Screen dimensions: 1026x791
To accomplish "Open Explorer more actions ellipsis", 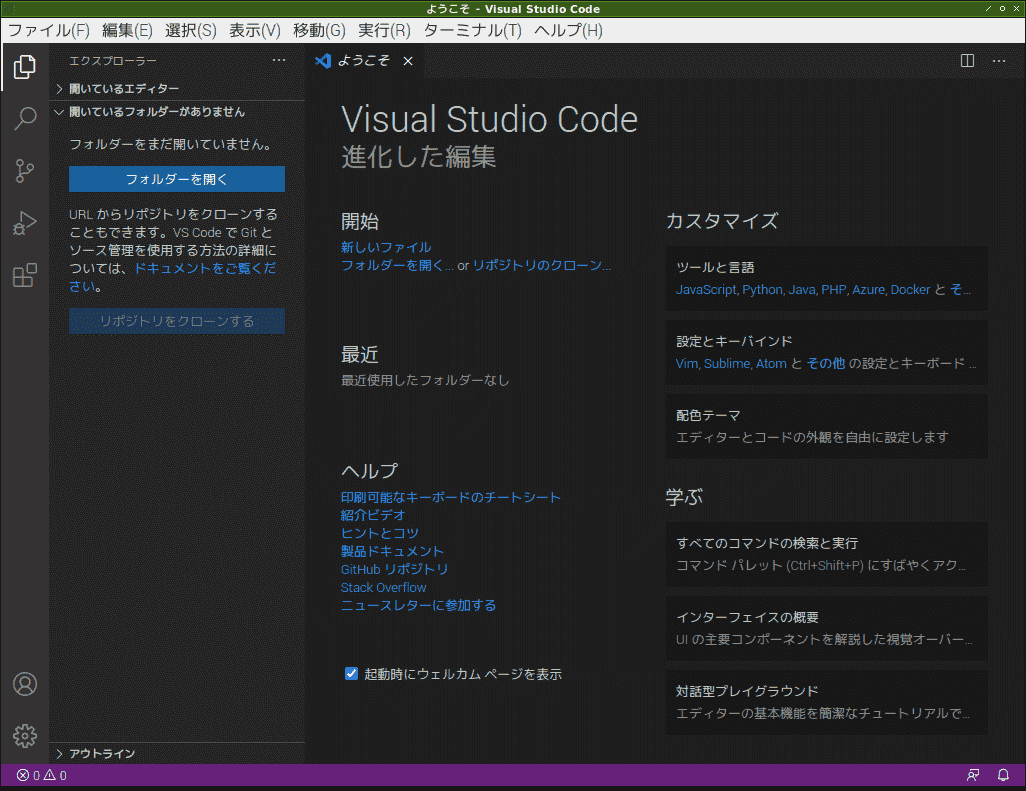I will (279, 60).
